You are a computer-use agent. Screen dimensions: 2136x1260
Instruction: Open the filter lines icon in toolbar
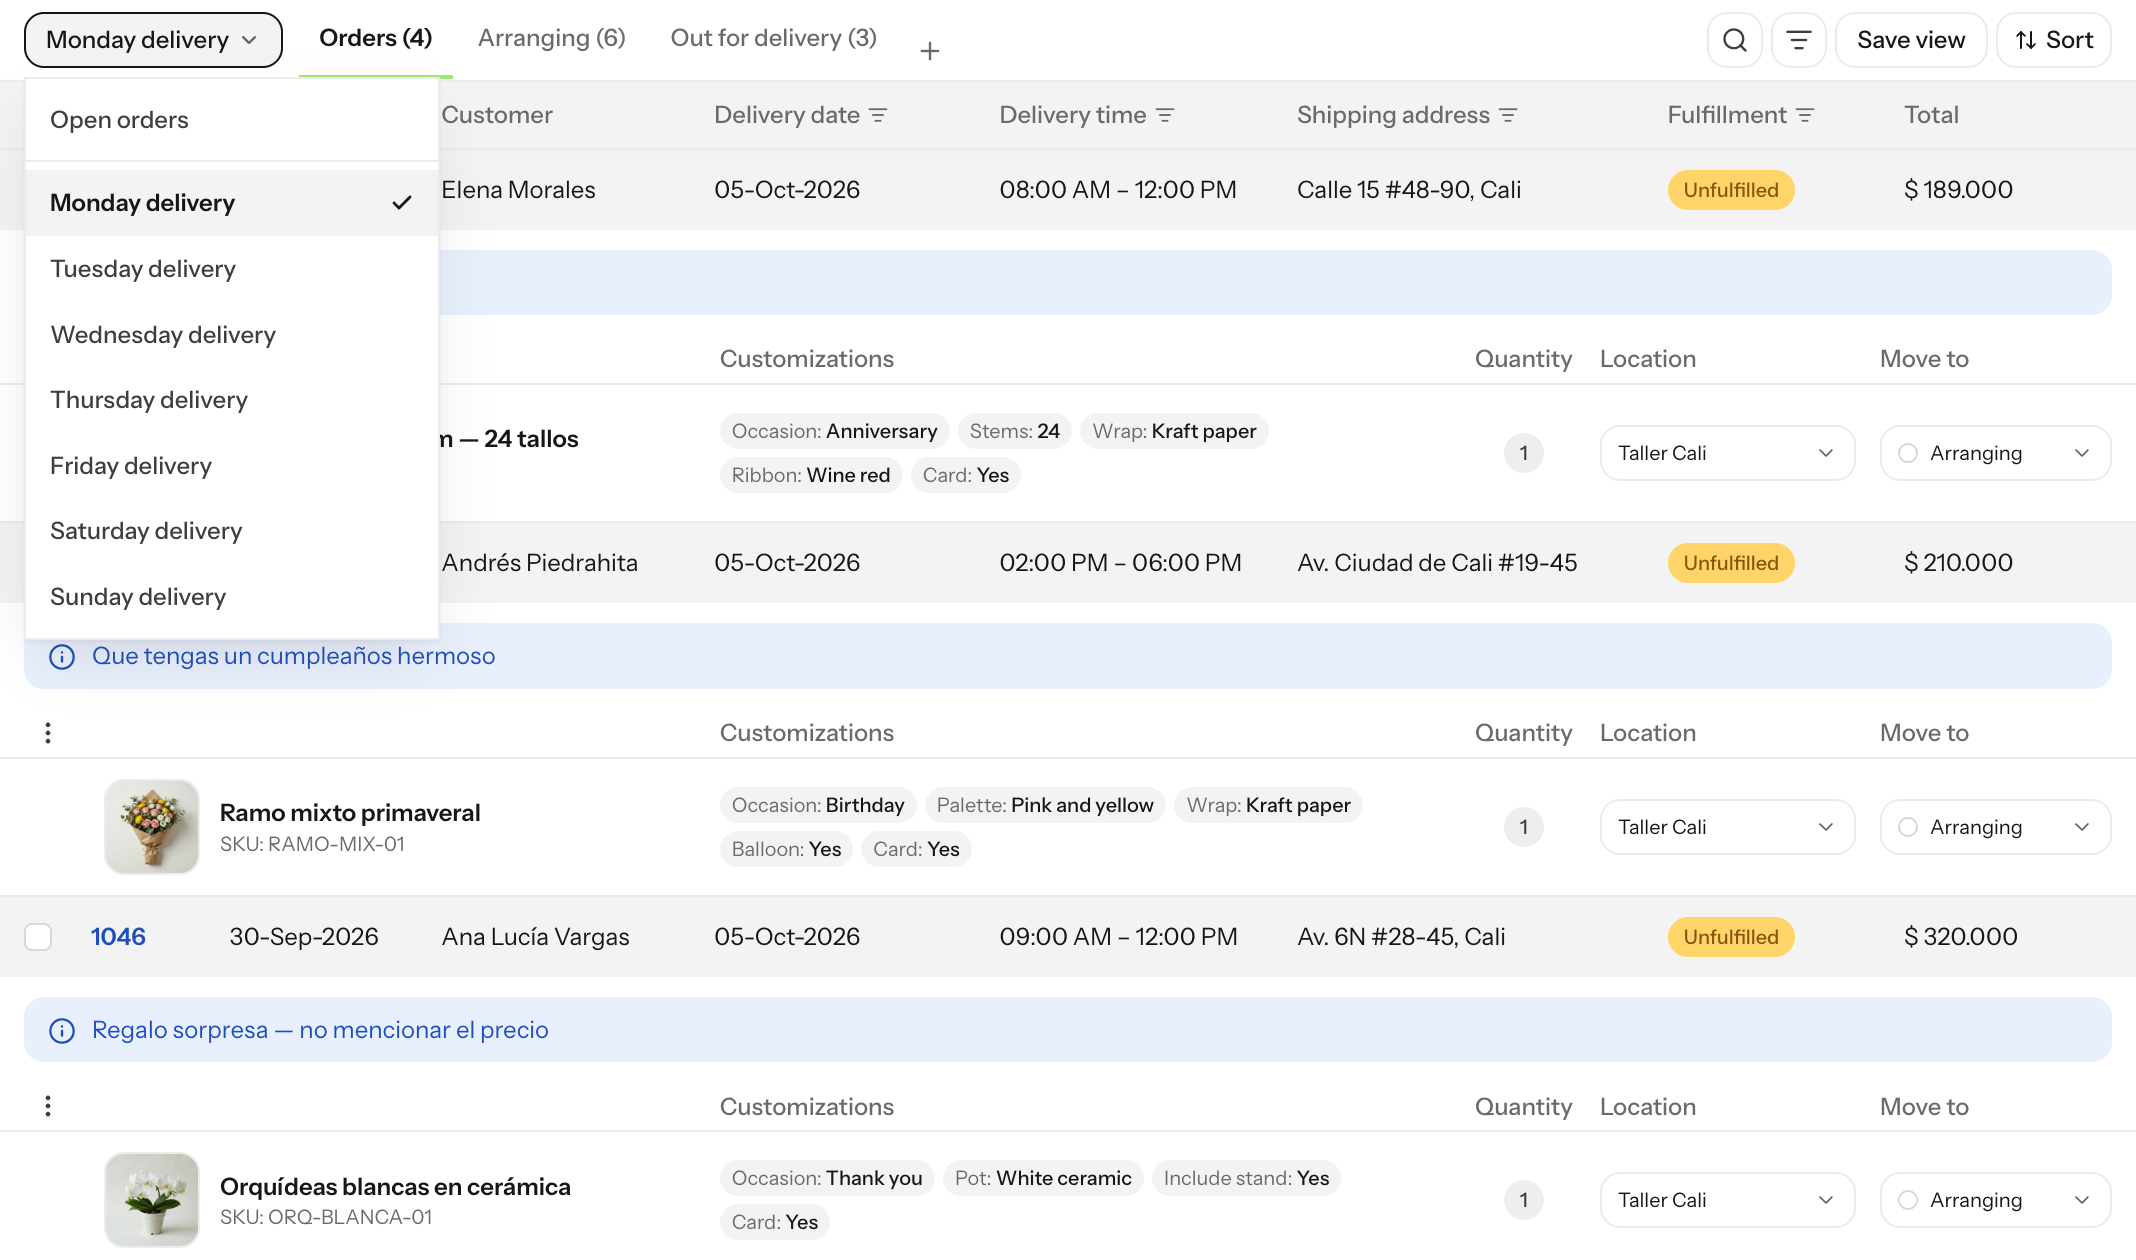[1798, 40]
